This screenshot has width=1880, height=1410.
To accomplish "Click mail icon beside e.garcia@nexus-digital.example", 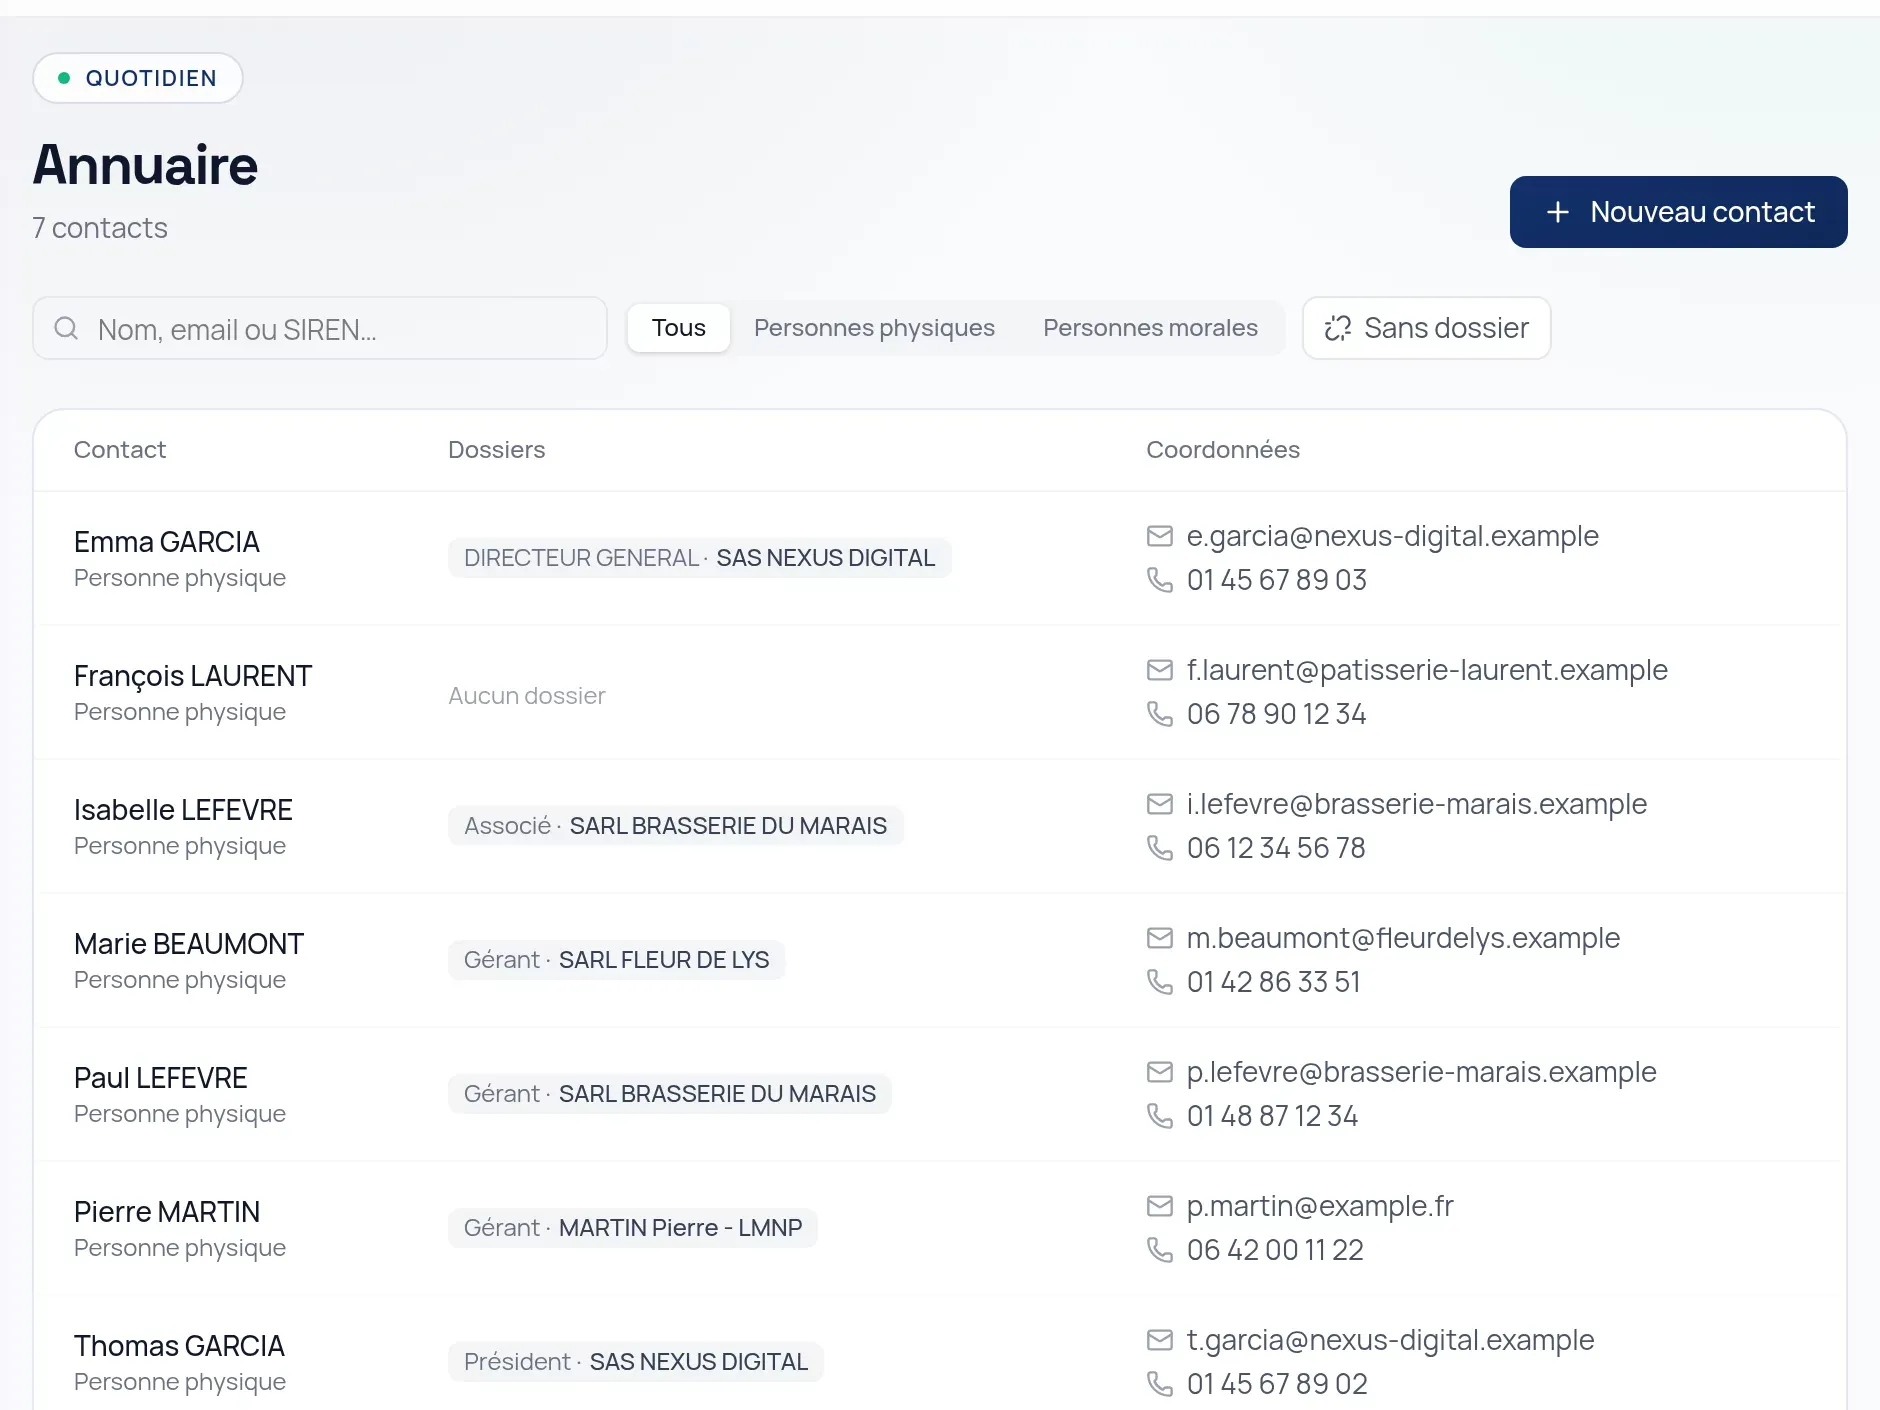I will [1159, 536].
